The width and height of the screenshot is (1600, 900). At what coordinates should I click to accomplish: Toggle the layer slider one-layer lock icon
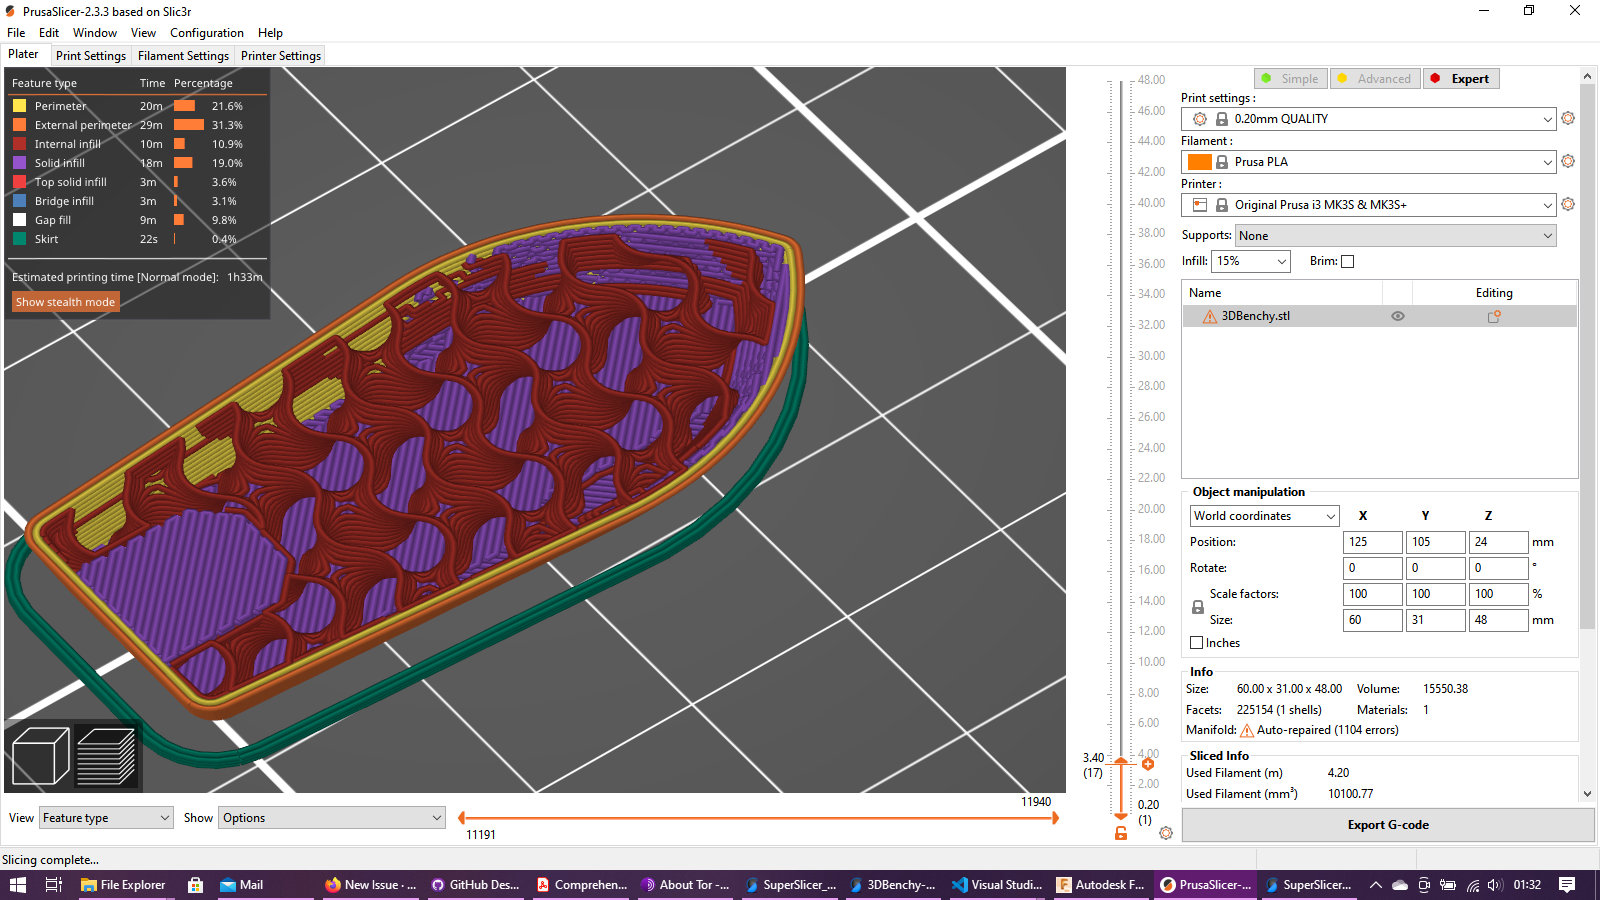(x=1121, y=833)
